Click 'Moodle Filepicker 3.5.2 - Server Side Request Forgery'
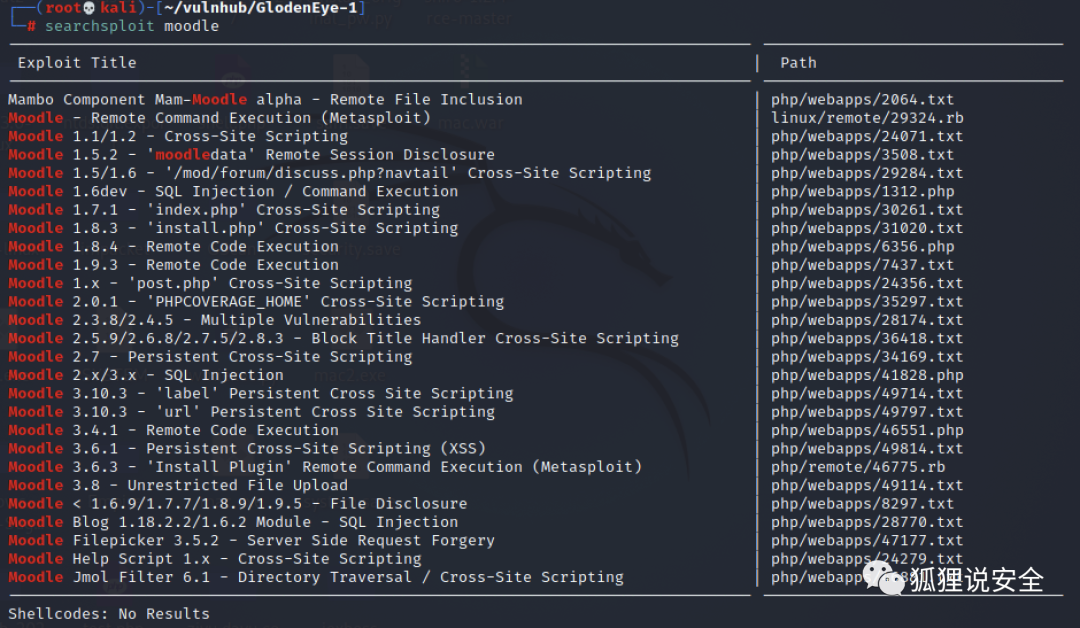1080x628 pixels. [251, 540]
